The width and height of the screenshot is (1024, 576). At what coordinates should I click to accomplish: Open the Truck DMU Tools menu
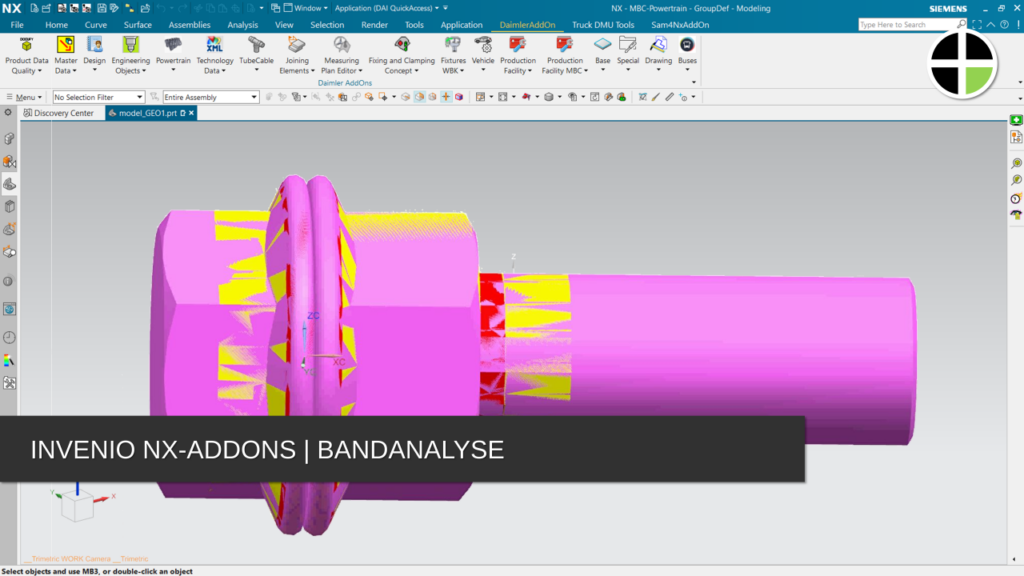pyautogui.click(x=601, y=24)
